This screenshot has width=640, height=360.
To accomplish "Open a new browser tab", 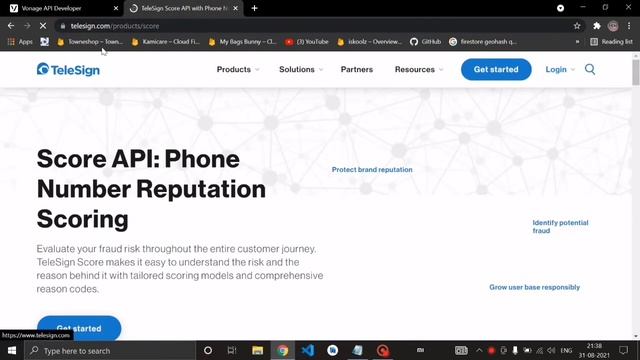I will click(x=254, y=8).
